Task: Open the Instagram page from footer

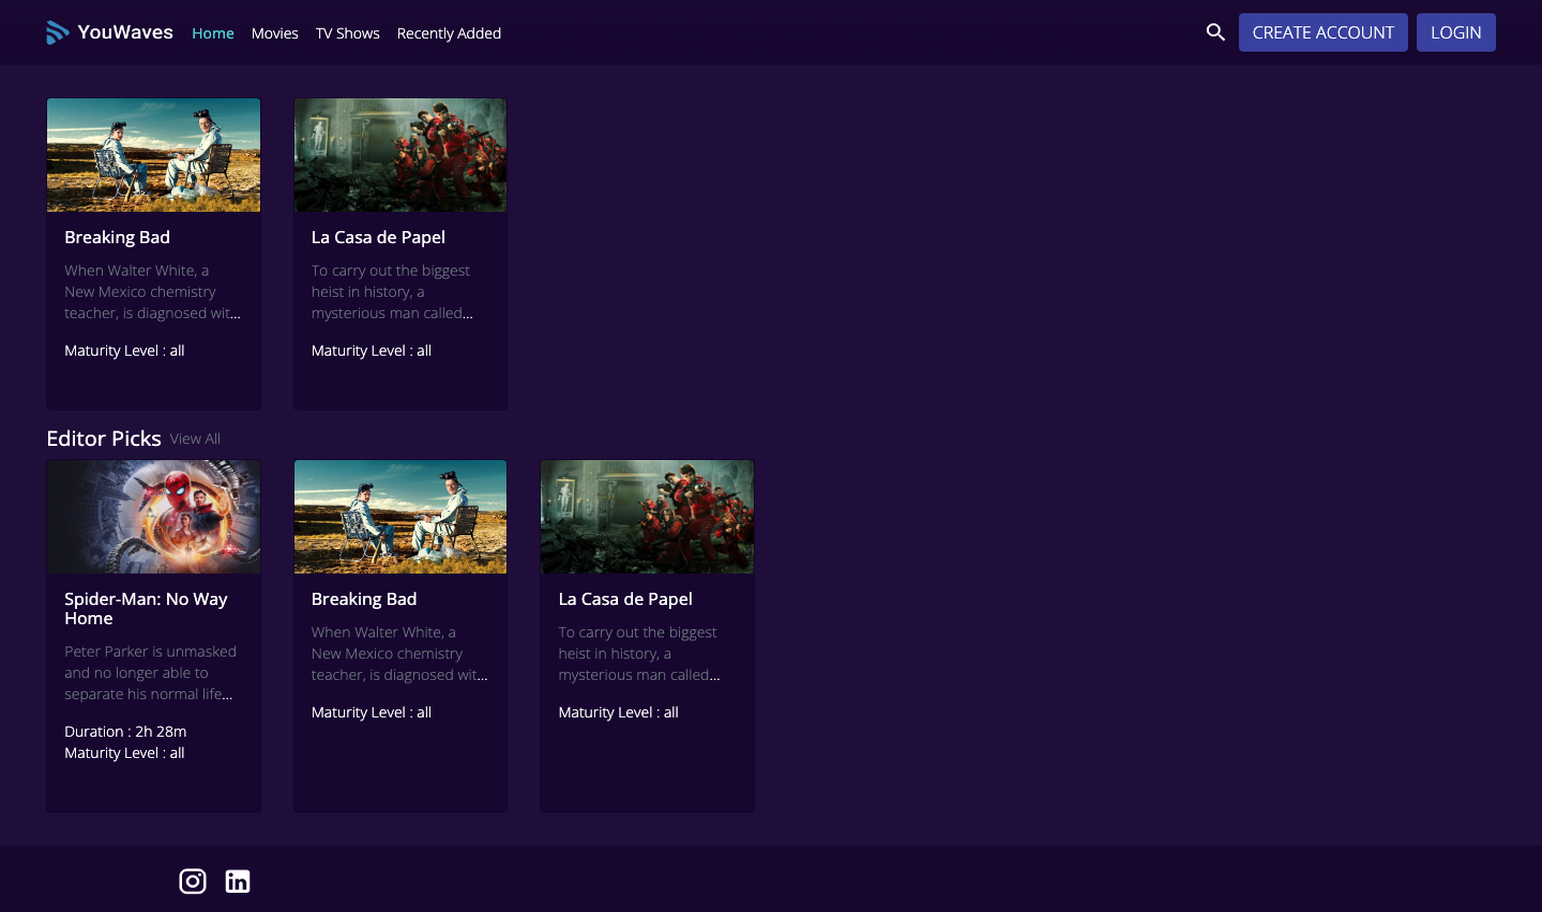Action: pyautogui.click(x=192, y=881)
